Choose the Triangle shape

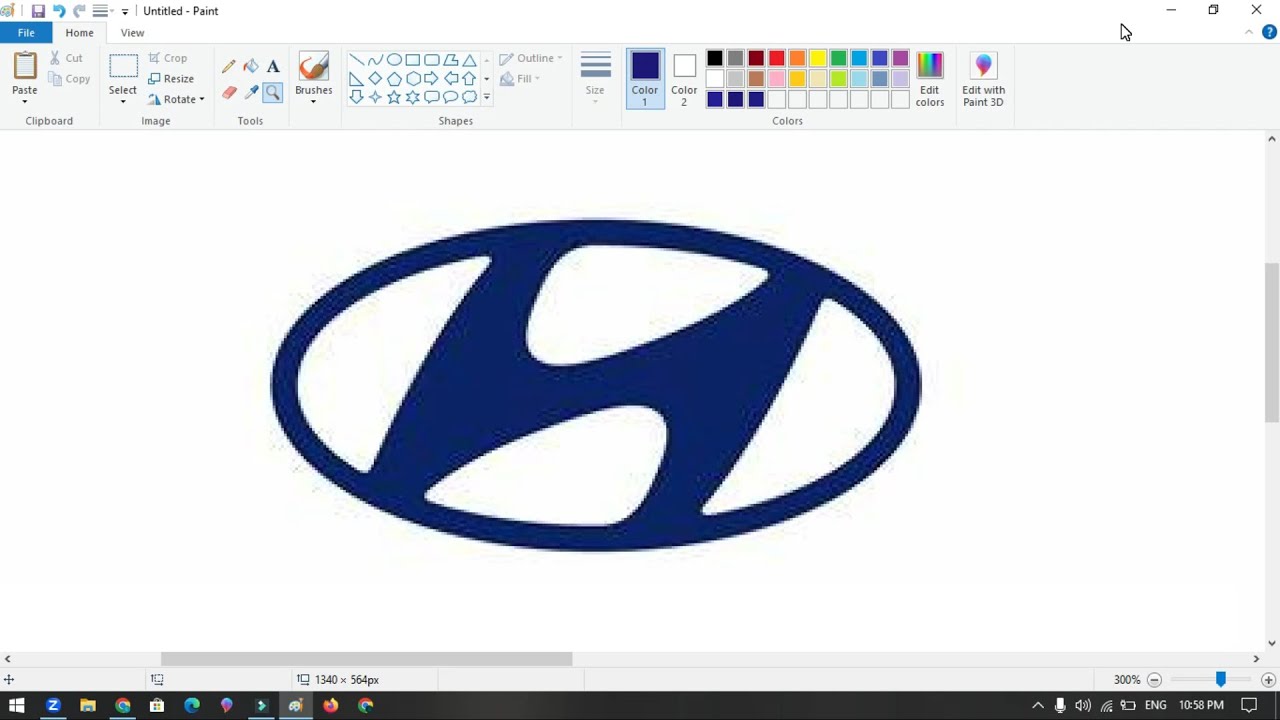[469, 60]
